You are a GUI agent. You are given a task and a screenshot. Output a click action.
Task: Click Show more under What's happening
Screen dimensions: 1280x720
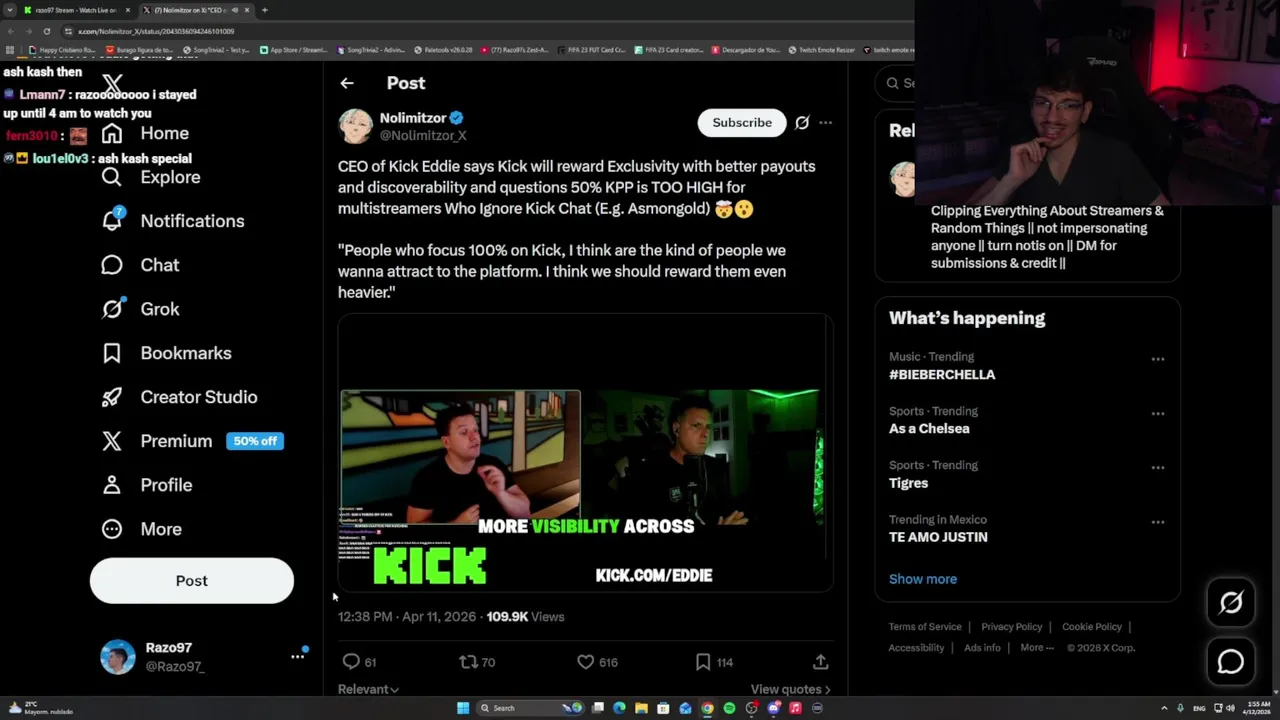pyautogui.click(x=923, y=579)
